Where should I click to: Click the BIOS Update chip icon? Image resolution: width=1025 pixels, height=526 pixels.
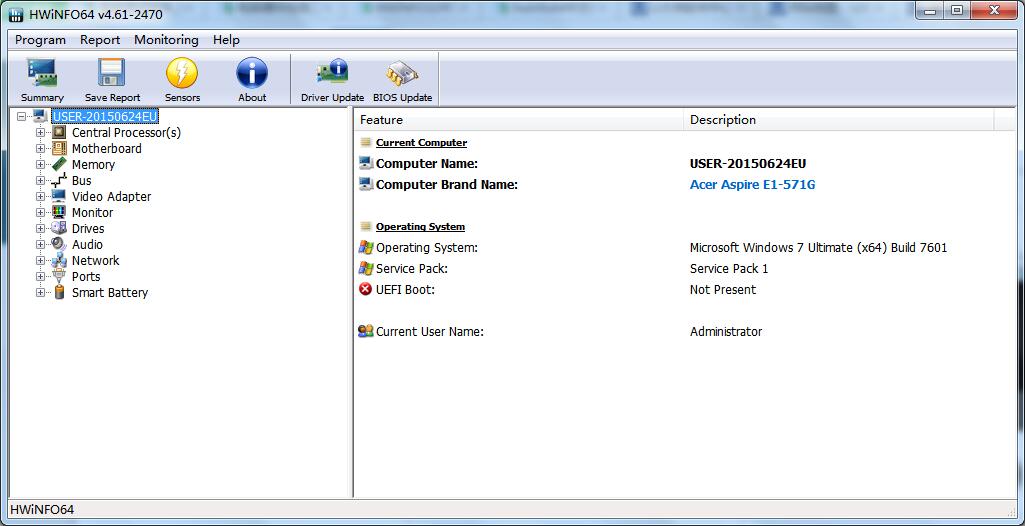pyautogui.click(x=402, y=73)
